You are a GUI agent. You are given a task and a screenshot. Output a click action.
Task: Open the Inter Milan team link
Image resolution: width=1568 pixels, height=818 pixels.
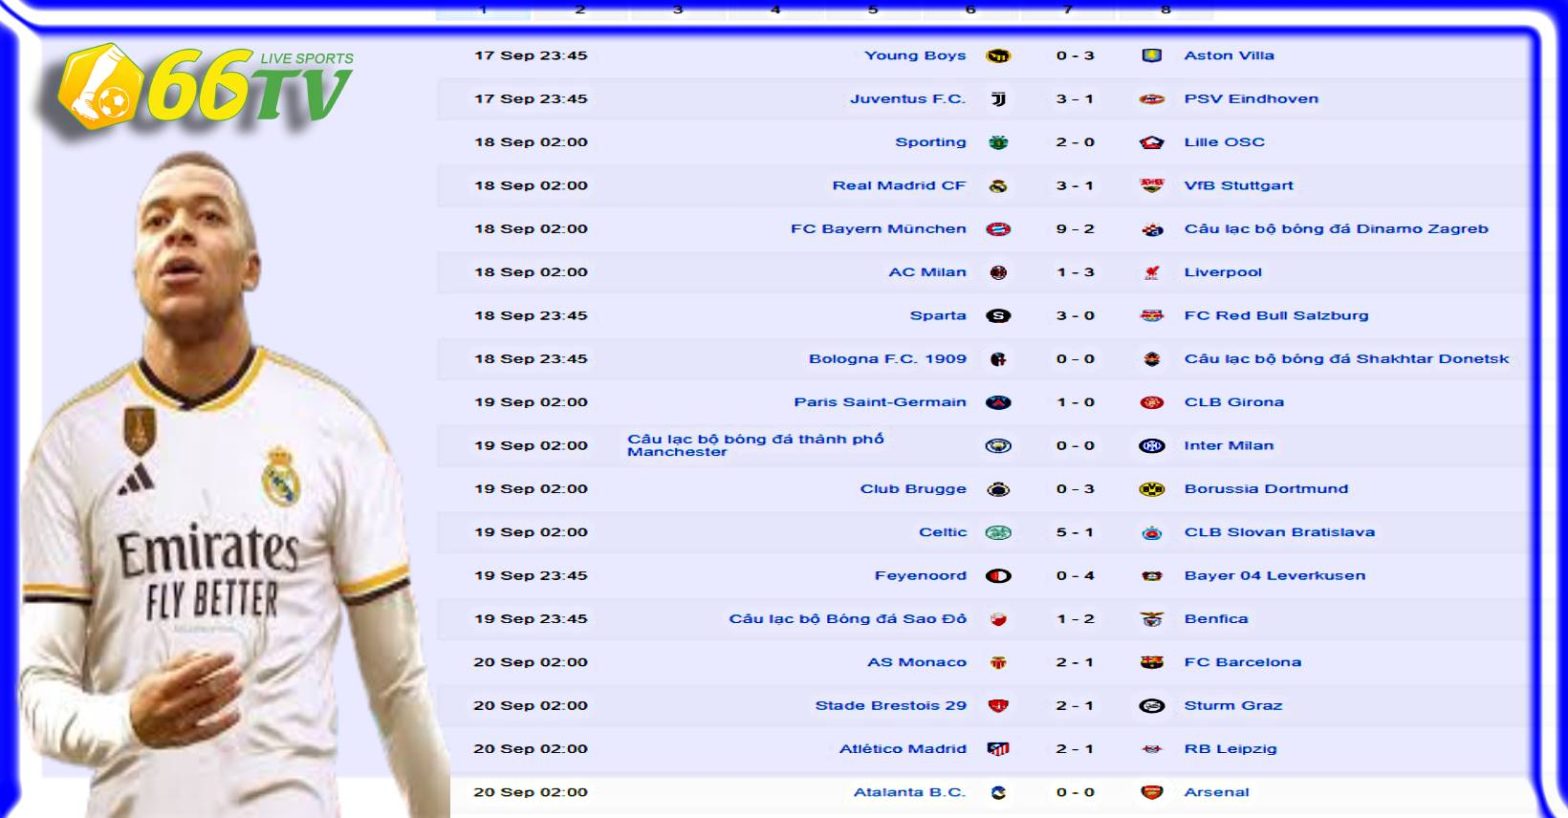tap(1229, 446)
